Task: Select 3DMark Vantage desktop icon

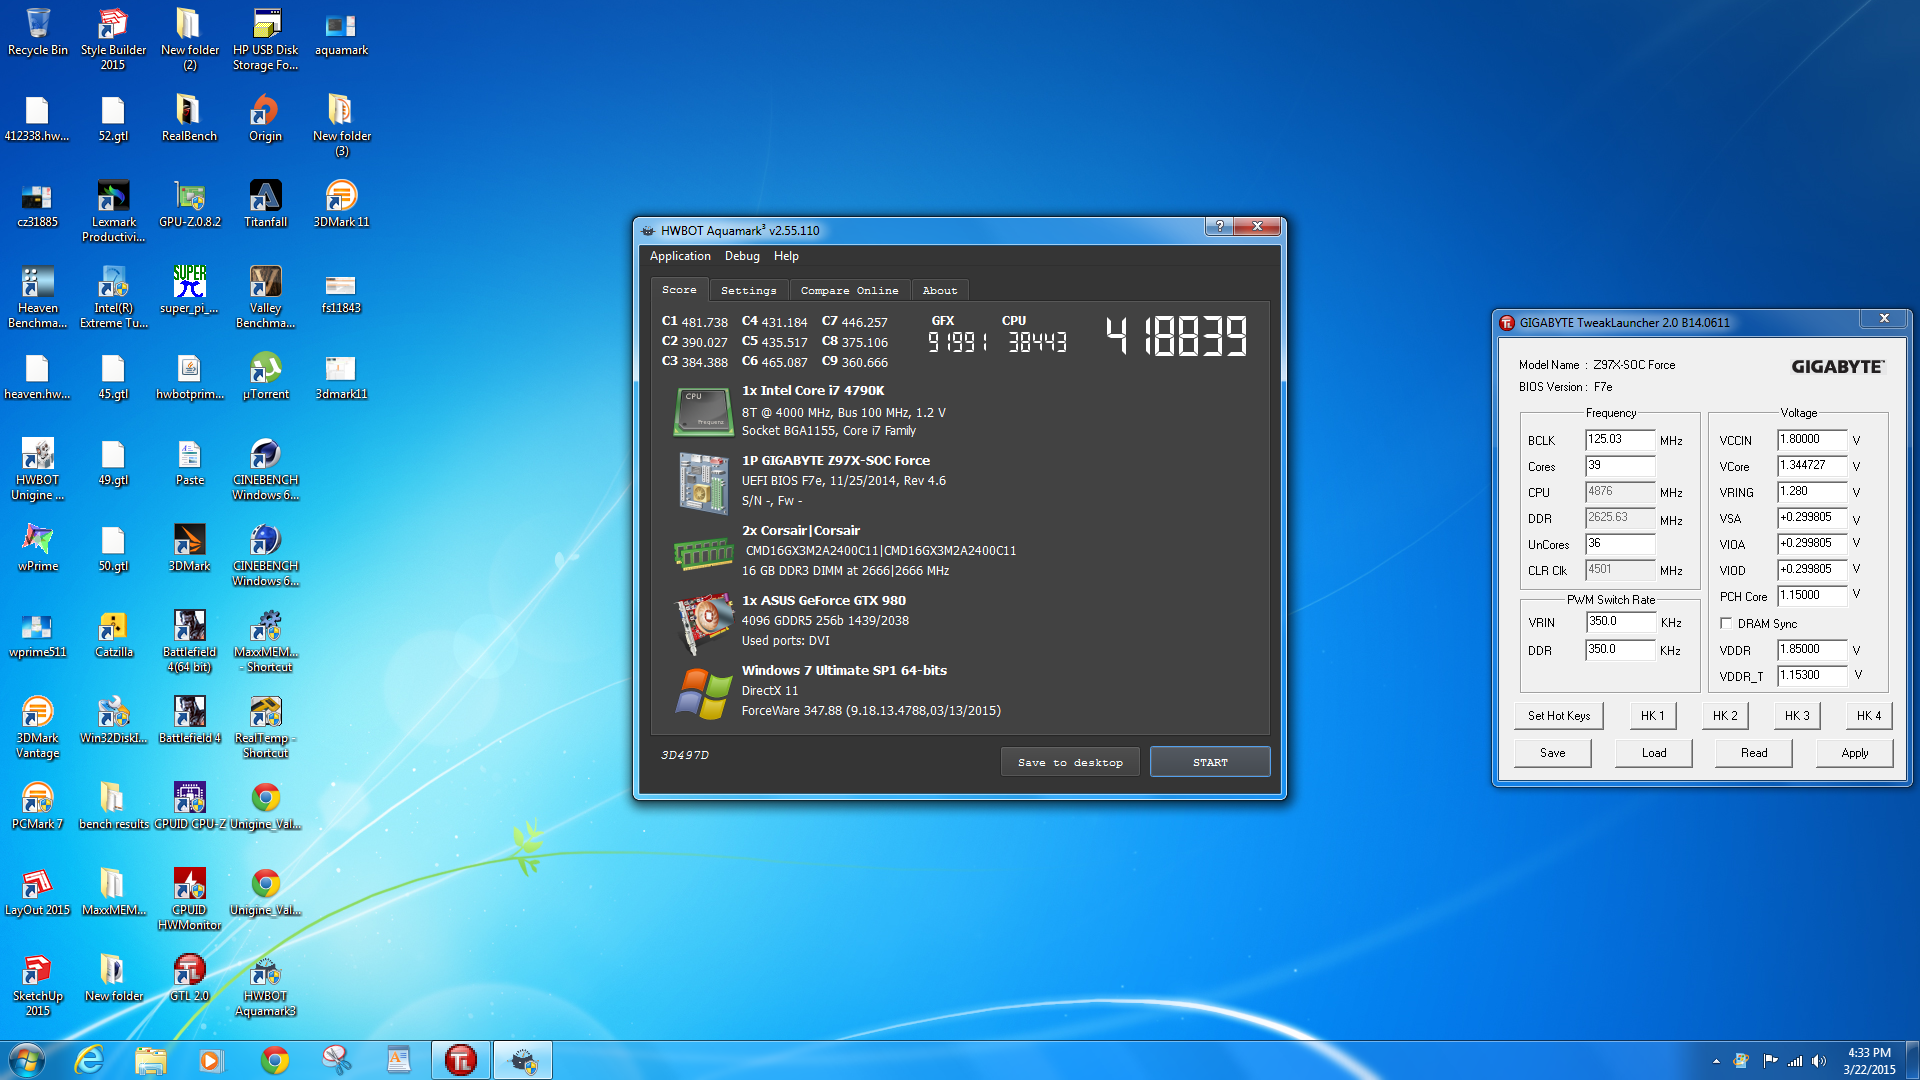Action: [x=38, y=726]
